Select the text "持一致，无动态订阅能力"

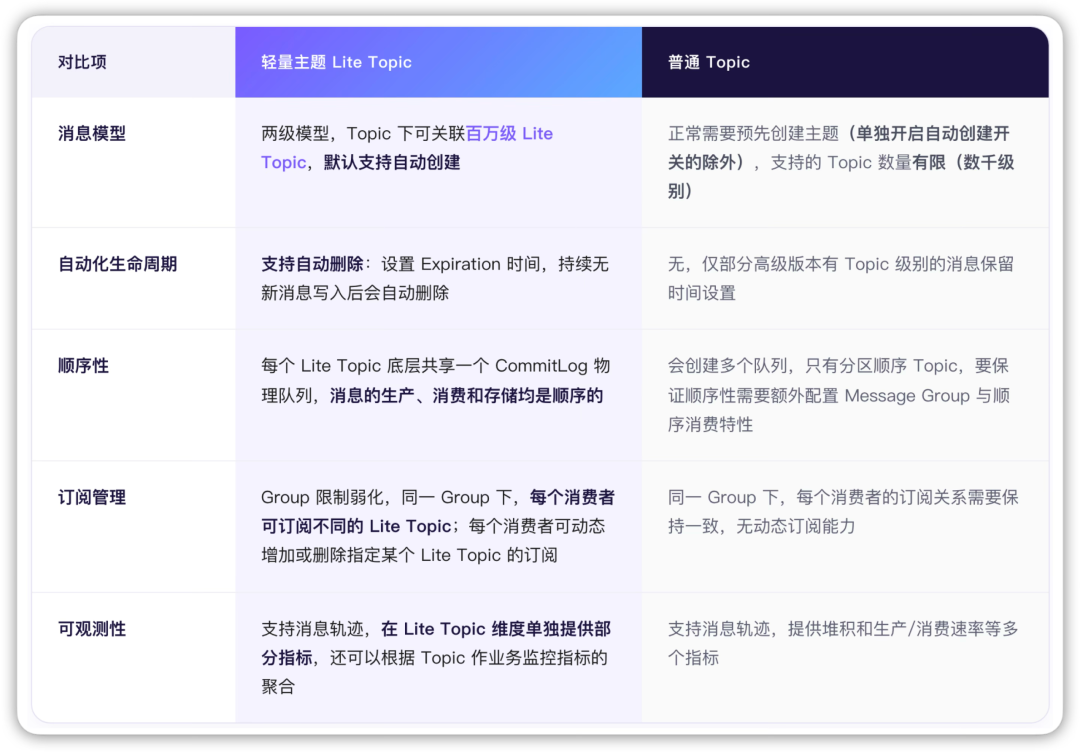tap(761, 526)
